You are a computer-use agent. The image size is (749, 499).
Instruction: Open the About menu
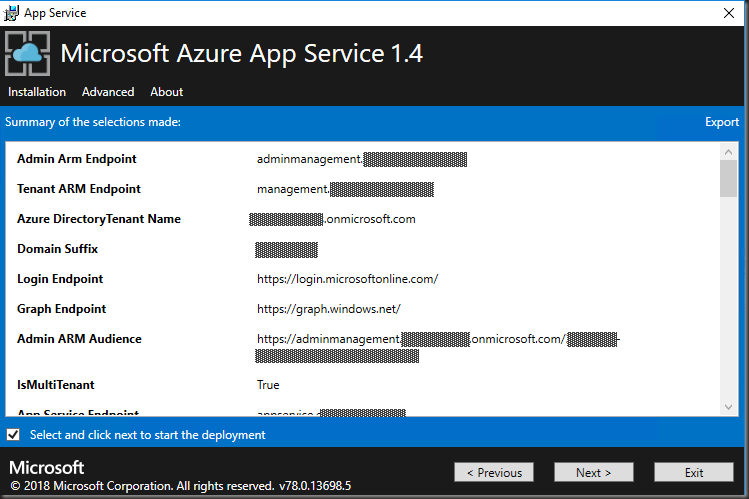coord(166,92)
